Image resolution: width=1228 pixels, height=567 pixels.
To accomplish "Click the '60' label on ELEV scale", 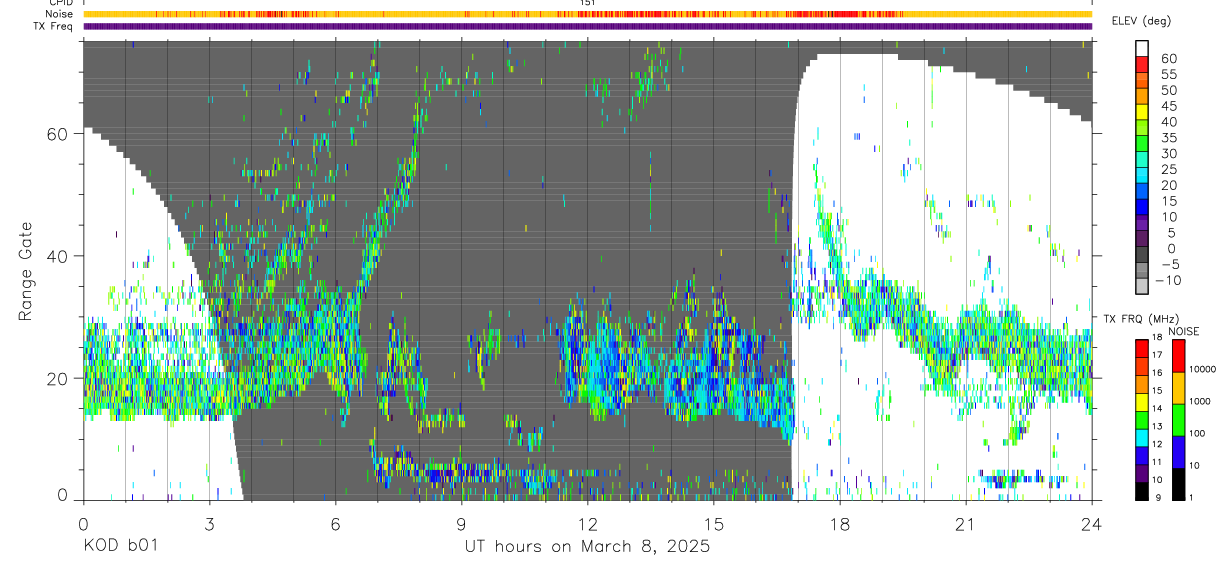I will 1168,59.
